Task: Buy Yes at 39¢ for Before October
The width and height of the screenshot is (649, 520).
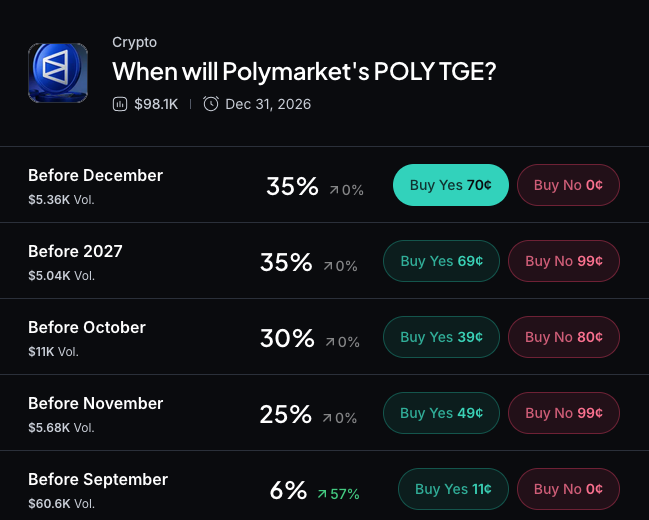Action: pyautogui.click(x=441, y=337)
